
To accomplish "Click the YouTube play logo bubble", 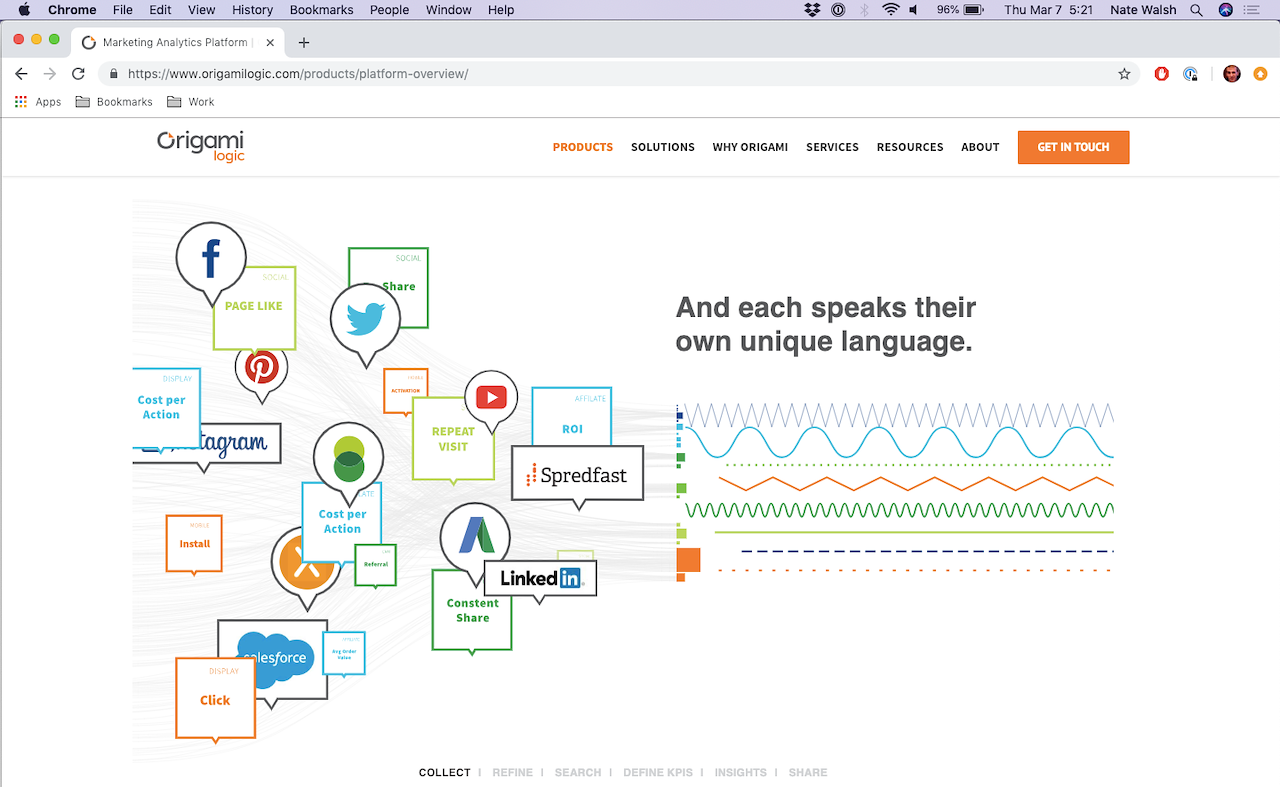I will [x=491, y=398].
